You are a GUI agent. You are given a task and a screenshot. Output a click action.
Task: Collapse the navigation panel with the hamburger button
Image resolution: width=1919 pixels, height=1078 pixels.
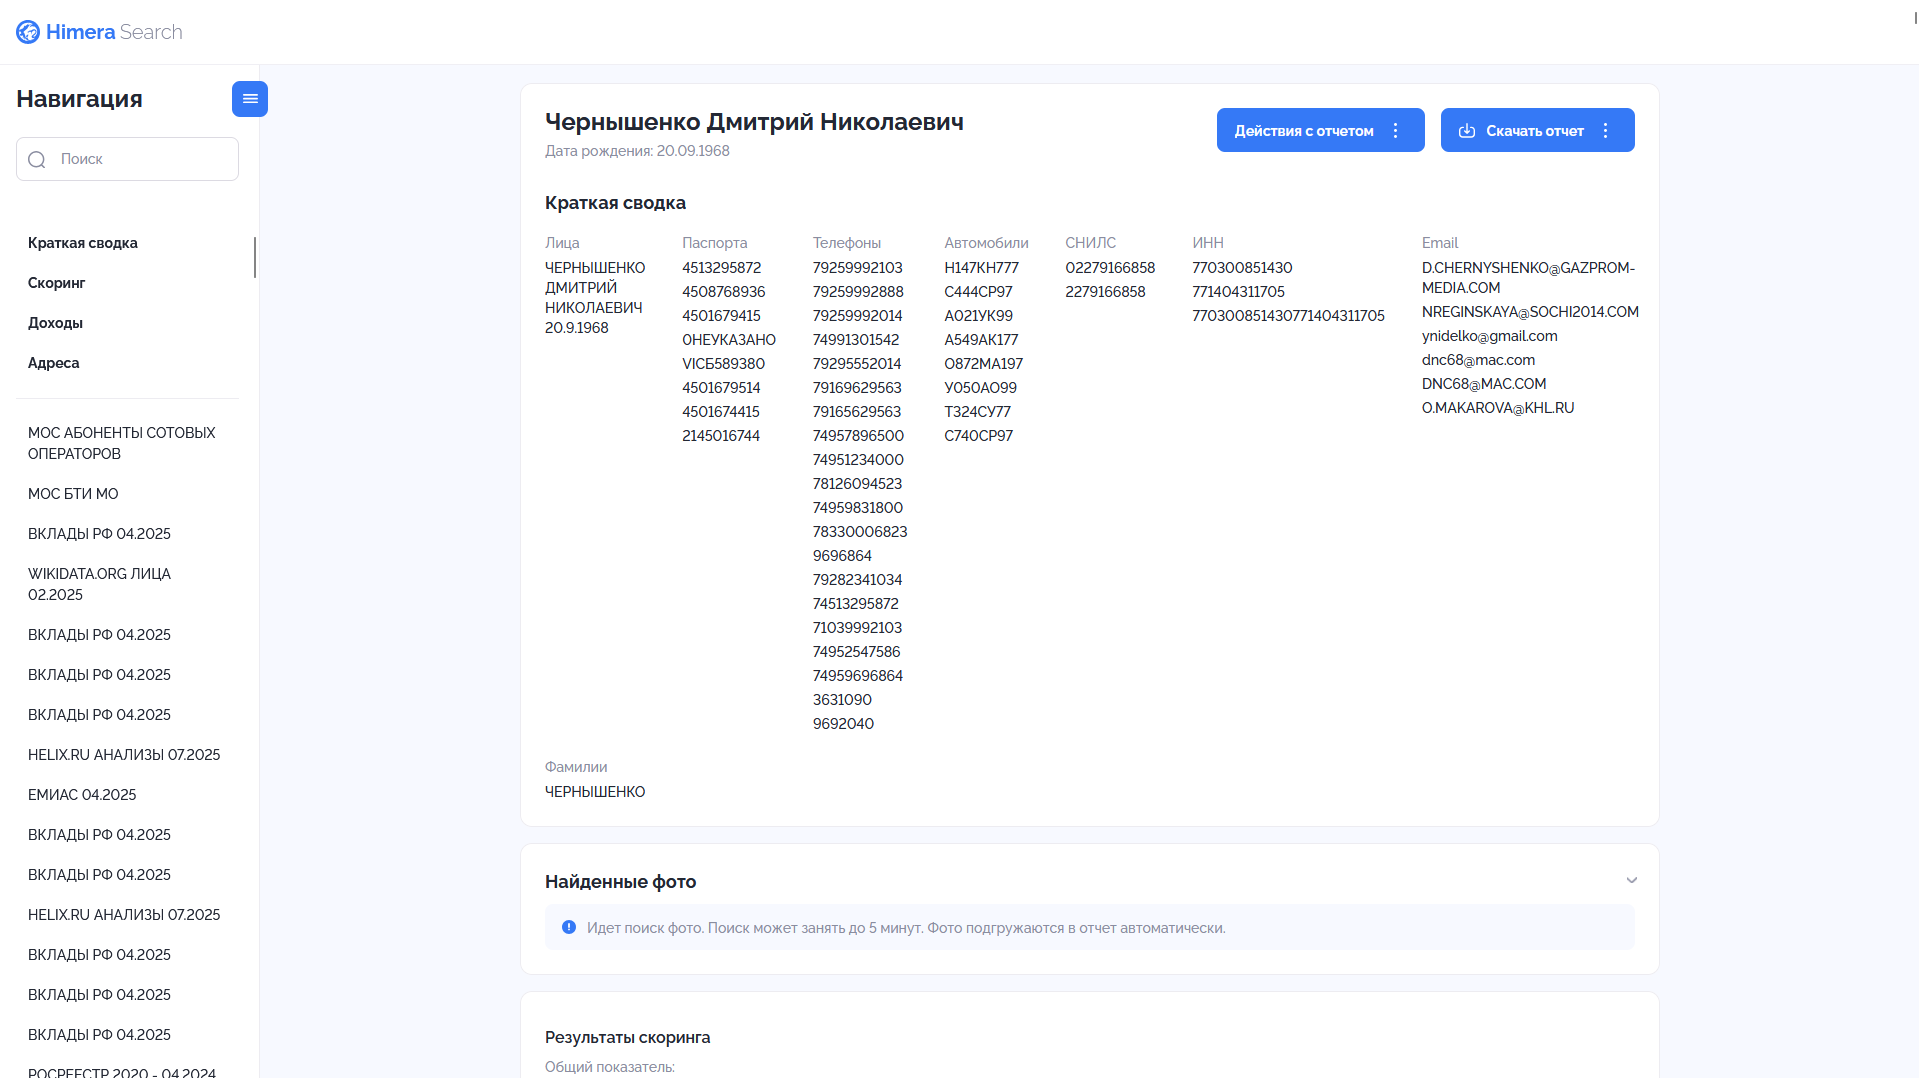click(x=250, y=99)
